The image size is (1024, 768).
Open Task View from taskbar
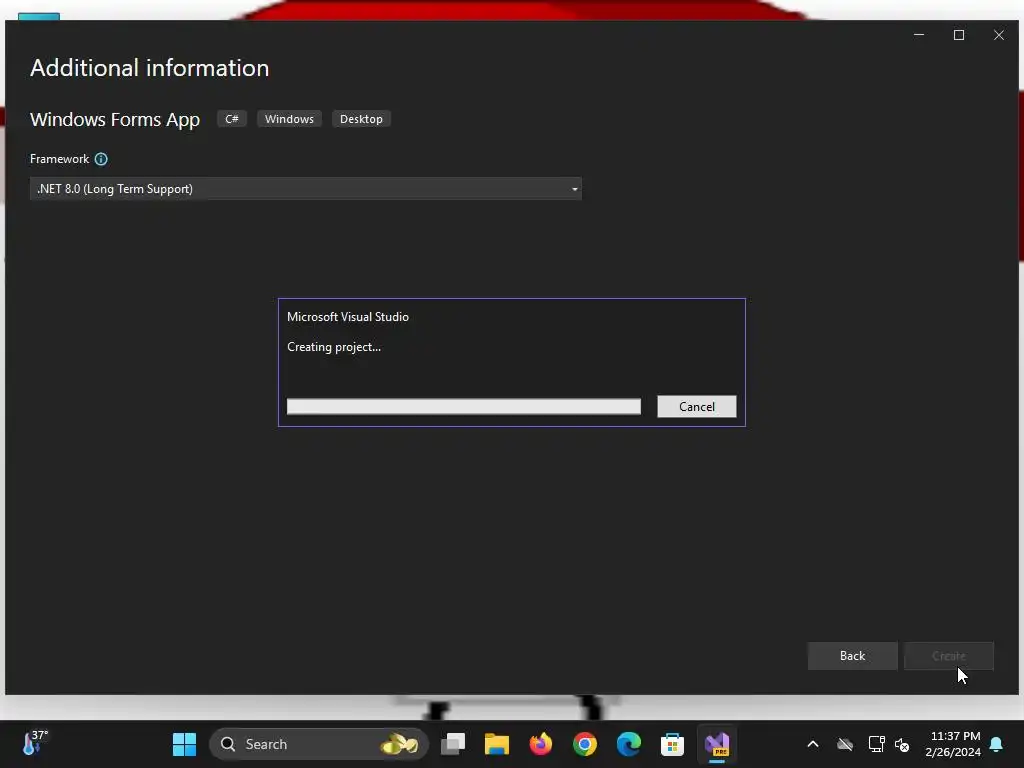click(x=453, y=744)
